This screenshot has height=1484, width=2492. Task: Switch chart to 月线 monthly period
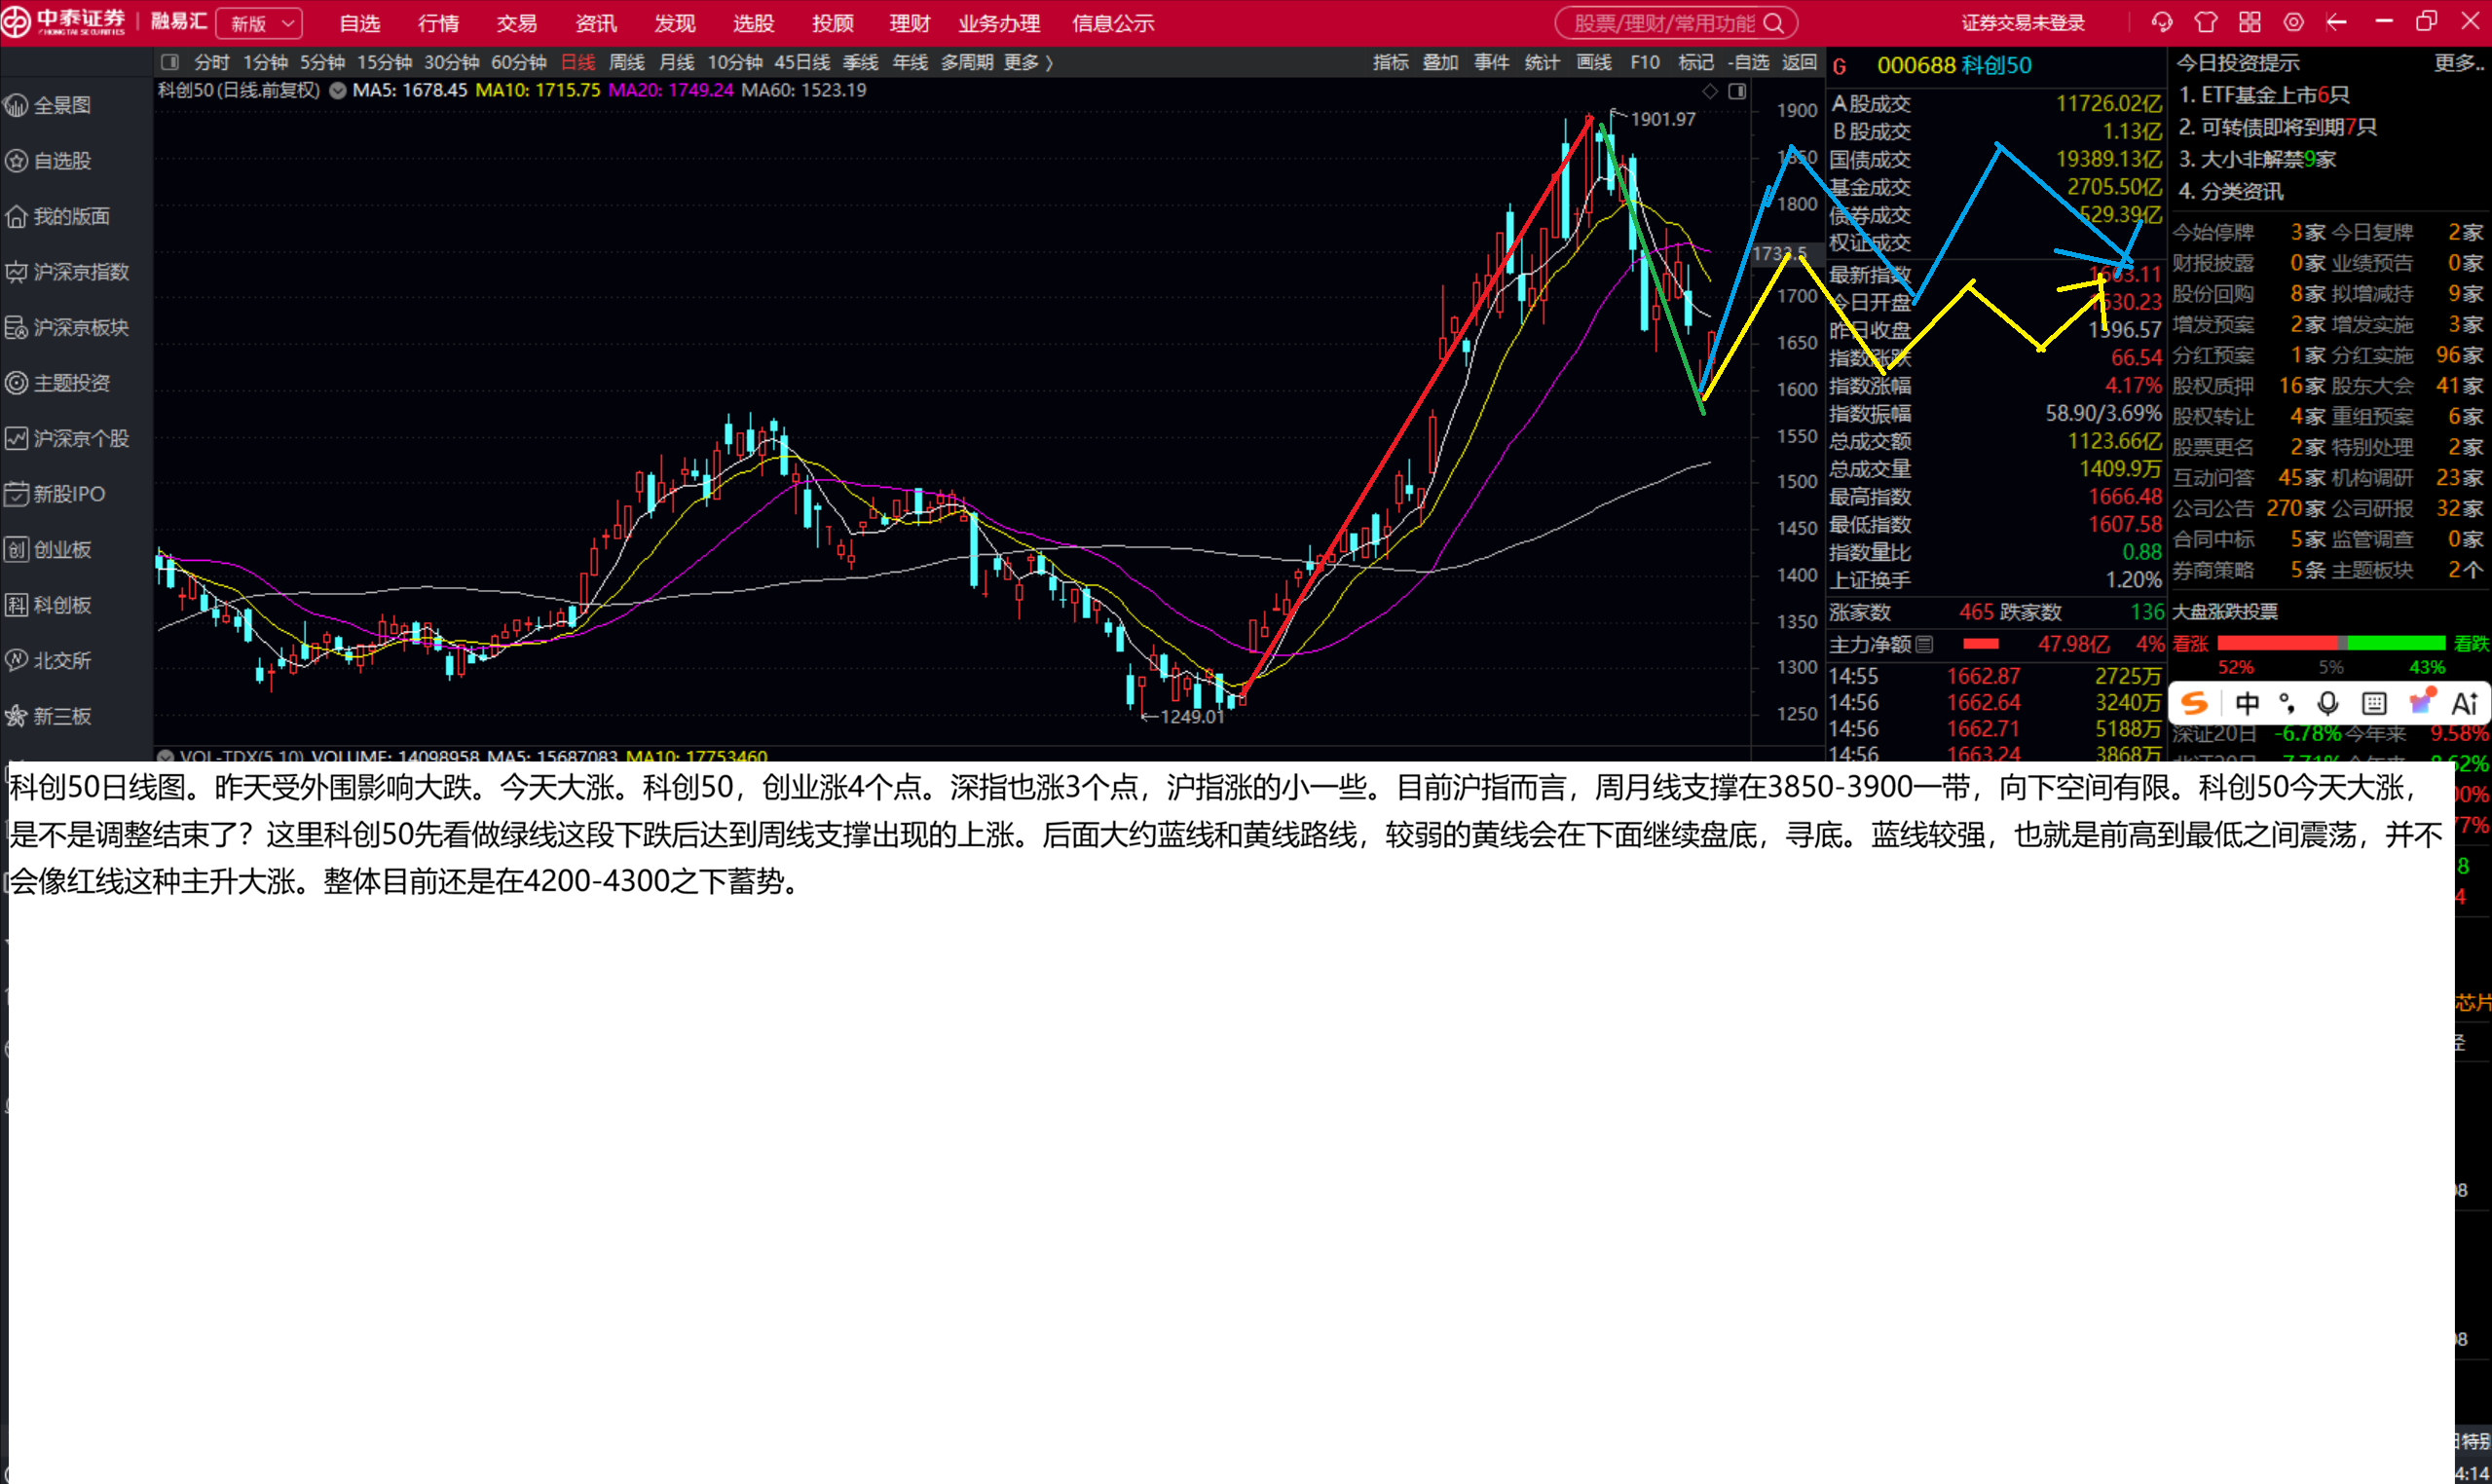[x=677, y=62]
